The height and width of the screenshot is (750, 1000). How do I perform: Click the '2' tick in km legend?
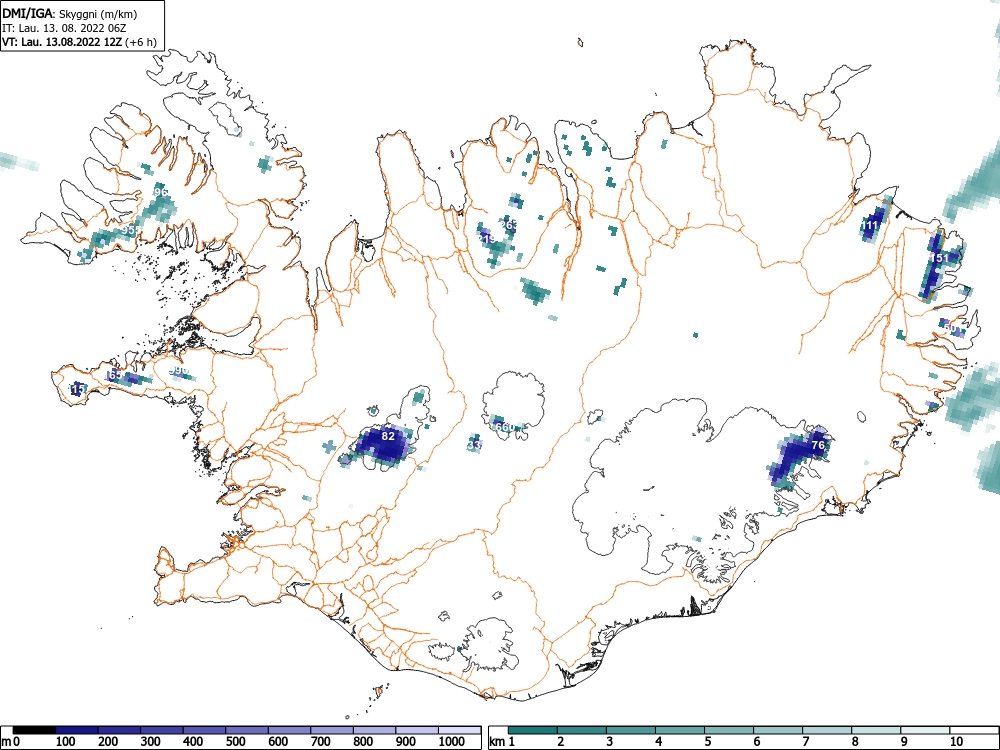tap(561, 742)
